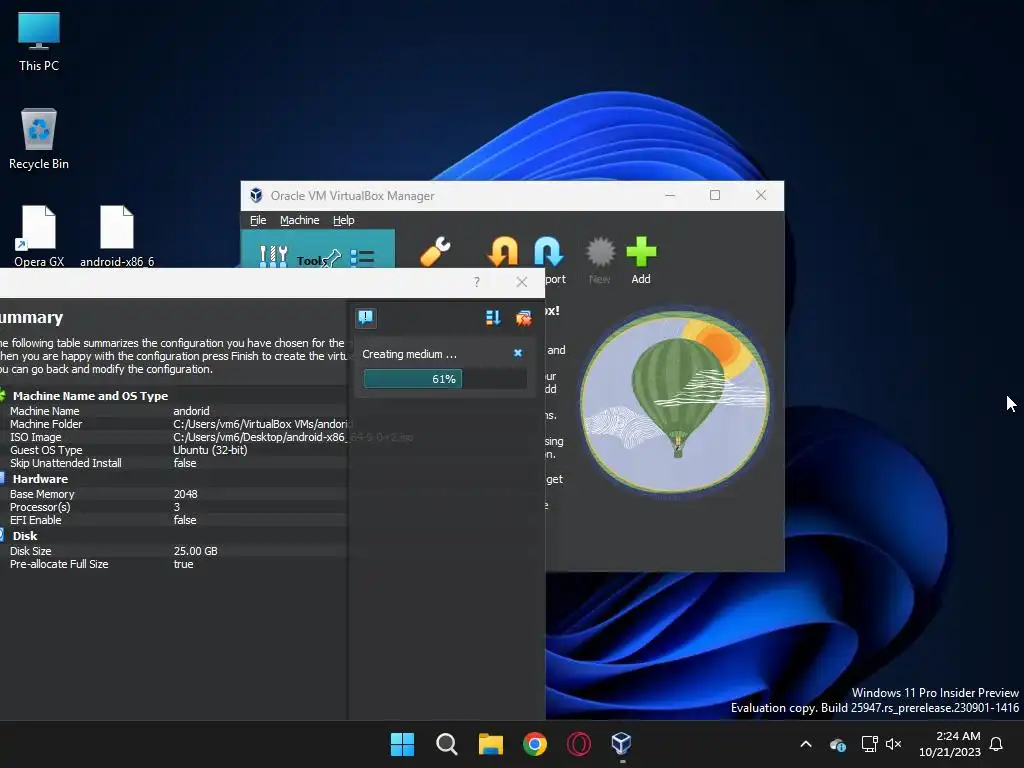Click the Creating medium notification text
This screenshot has width=1024, height=768.
click(x=409, y=354)
